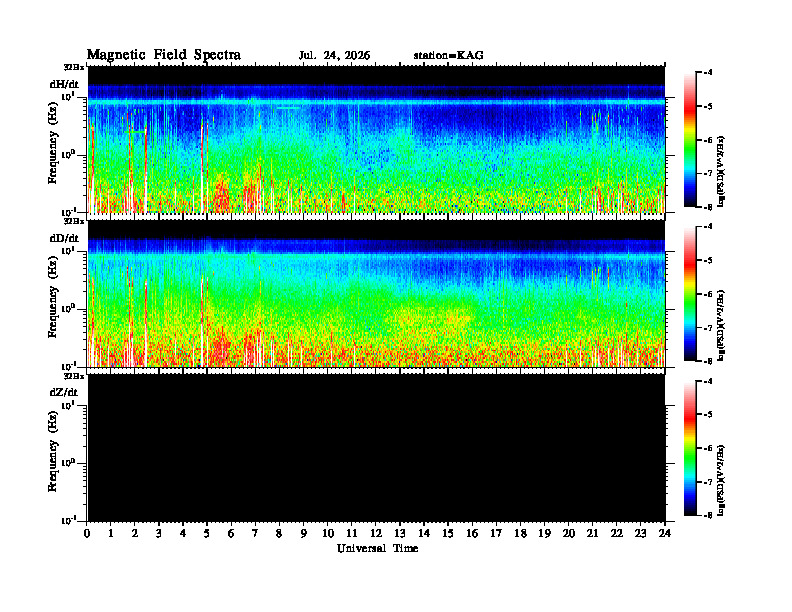Select the dH/dt panel label

coord(64,83)
